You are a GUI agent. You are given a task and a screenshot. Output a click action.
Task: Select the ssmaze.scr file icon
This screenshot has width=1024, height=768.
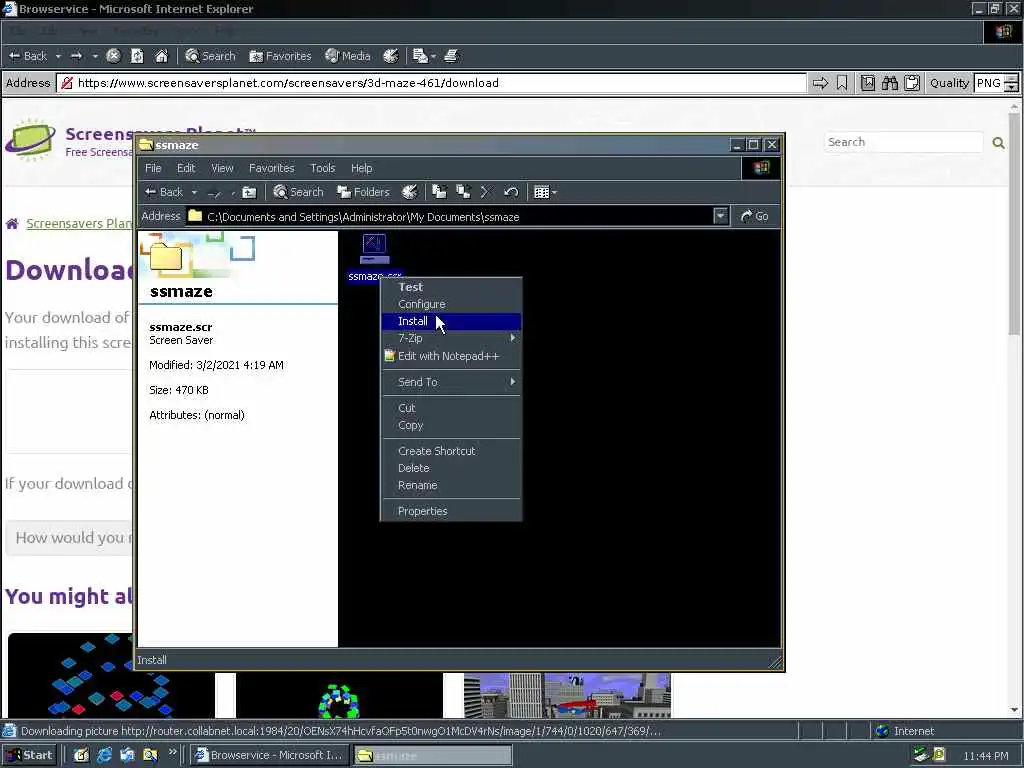[x=374, y=249]
